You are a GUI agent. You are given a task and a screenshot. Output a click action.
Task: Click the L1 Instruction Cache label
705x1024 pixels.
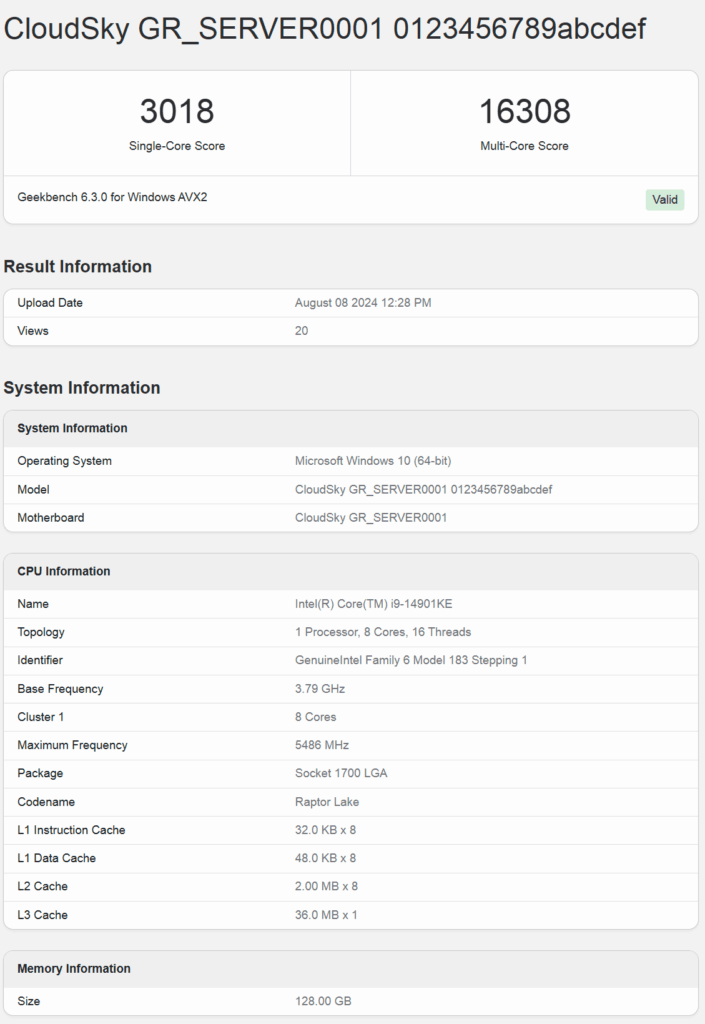coord(71,830)
